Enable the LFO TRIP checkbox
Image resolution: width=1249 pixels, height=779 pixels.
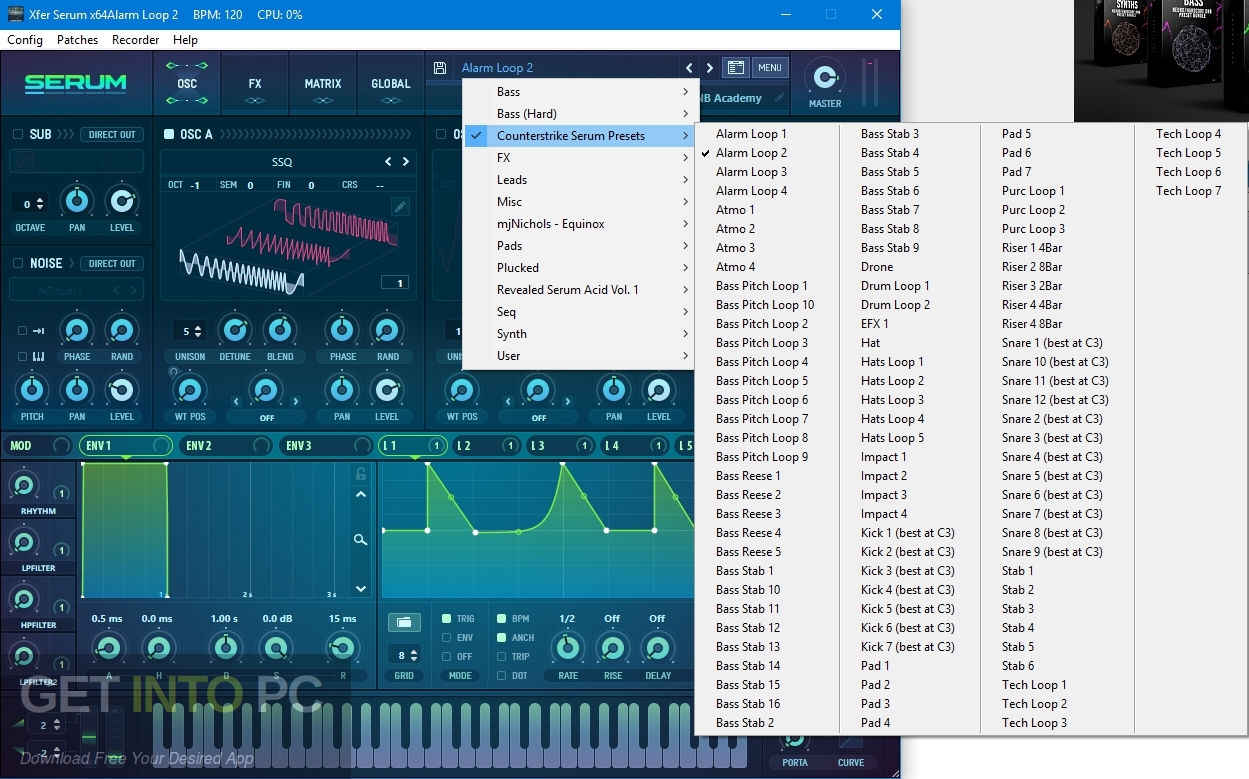click(x=501, y=656)
